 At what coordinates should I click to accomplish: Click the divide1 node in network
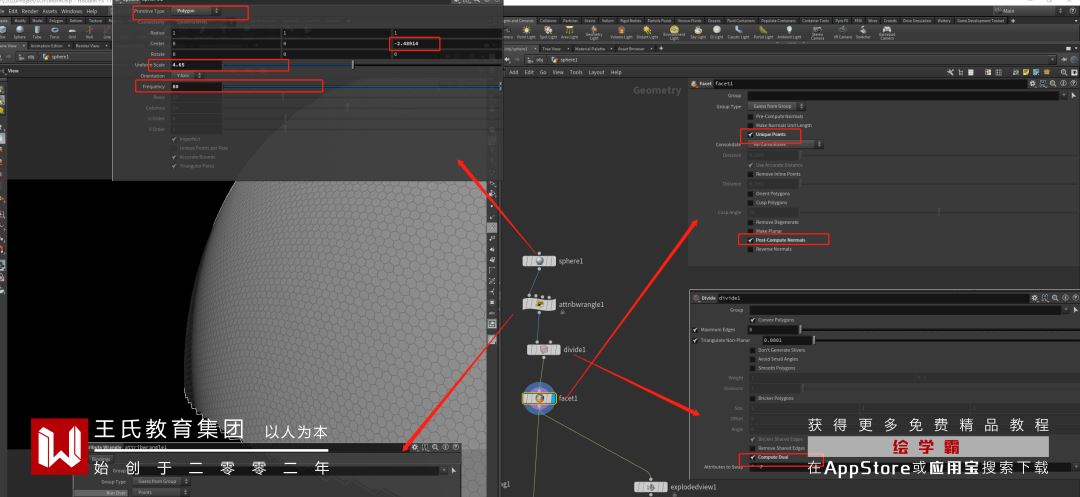tap(544, 350)
